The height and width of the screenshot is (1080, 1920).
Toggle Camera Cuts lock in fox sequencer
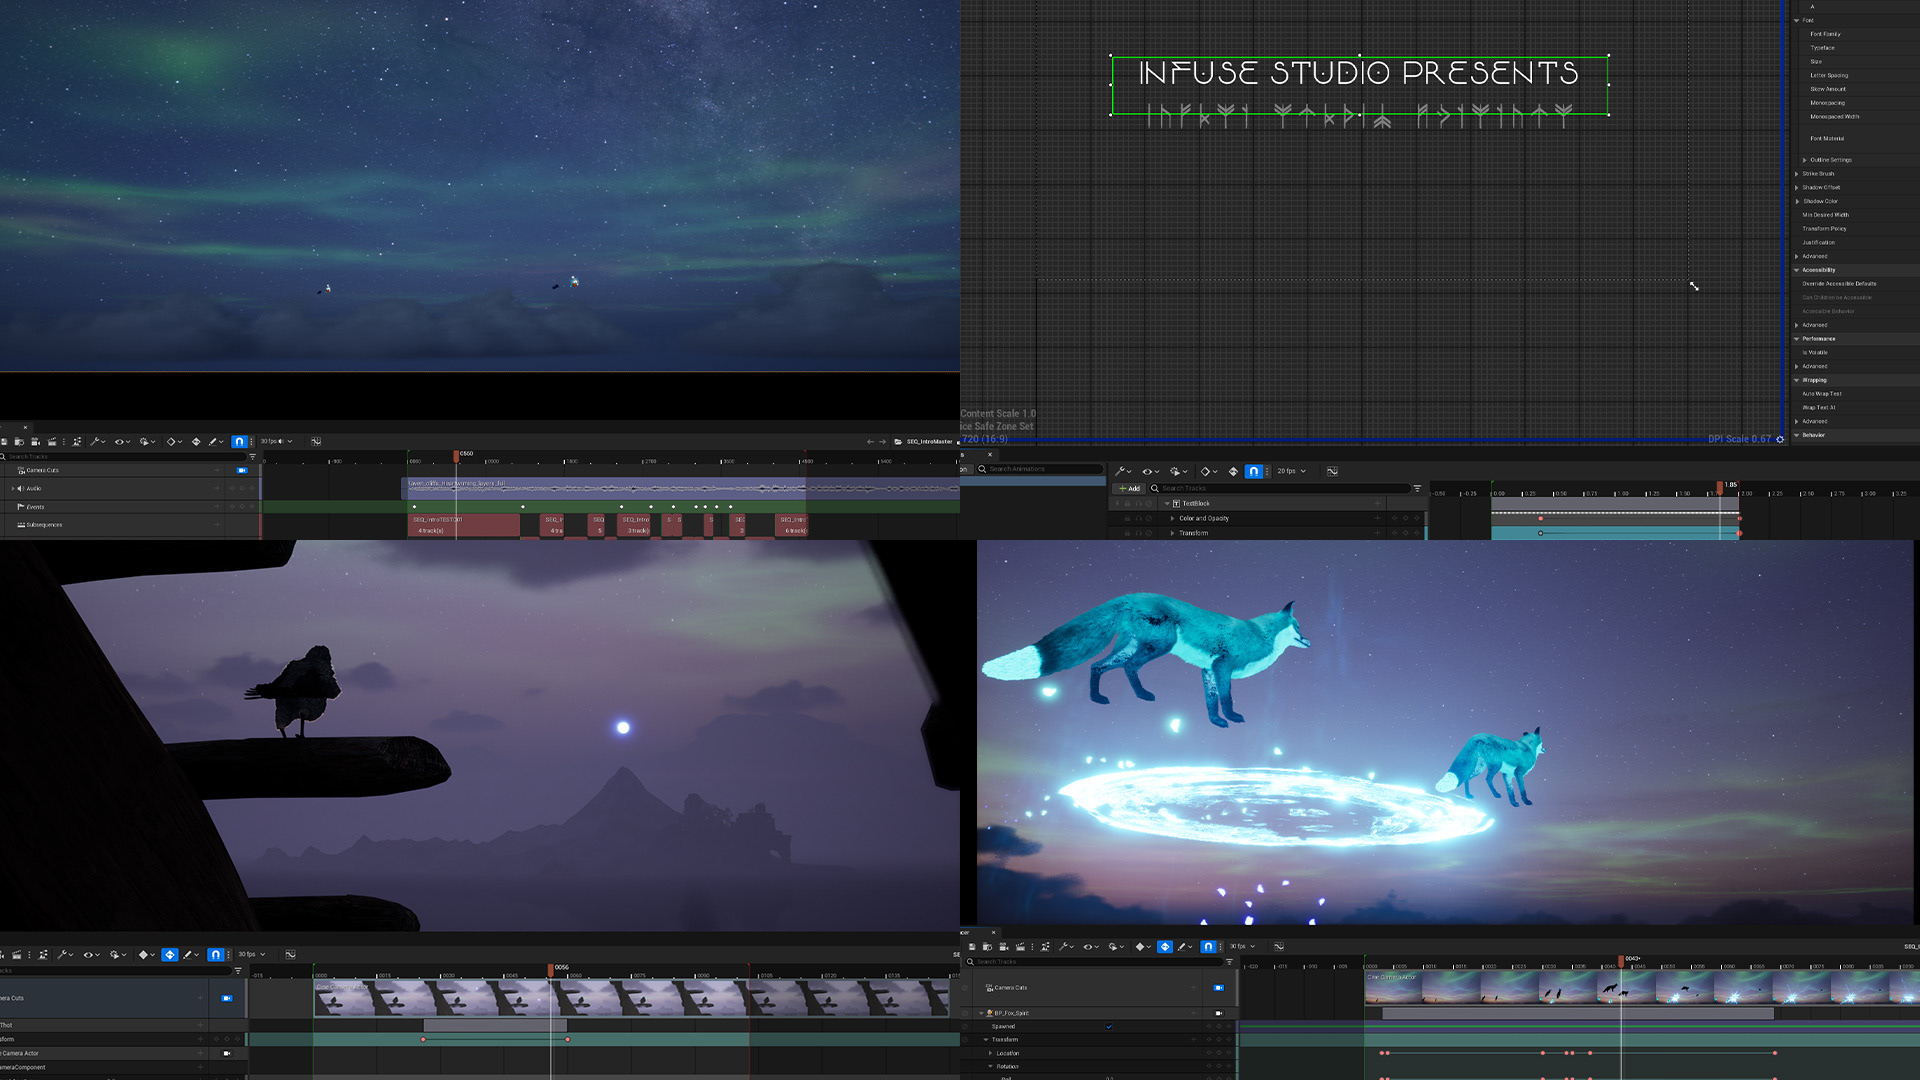coord(1218,987)
